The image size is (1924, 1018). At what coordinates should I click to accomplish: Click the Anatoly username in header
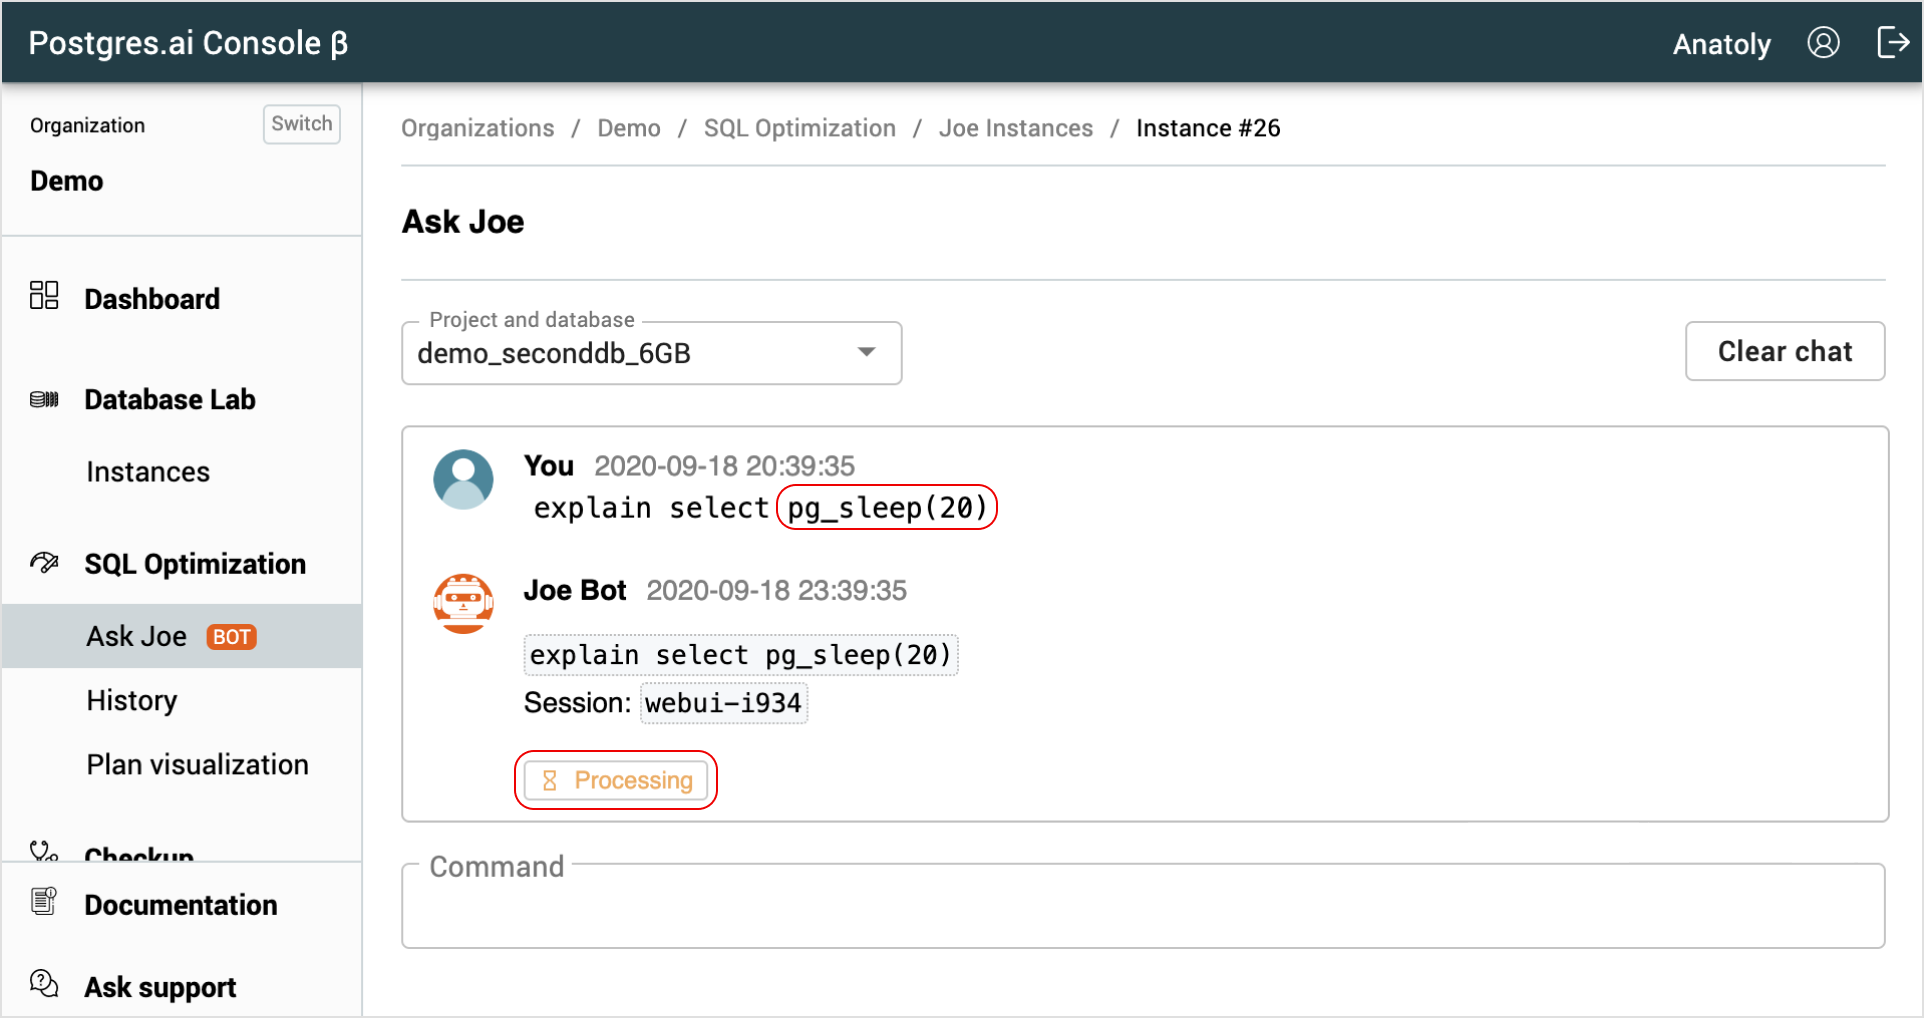1721,44
